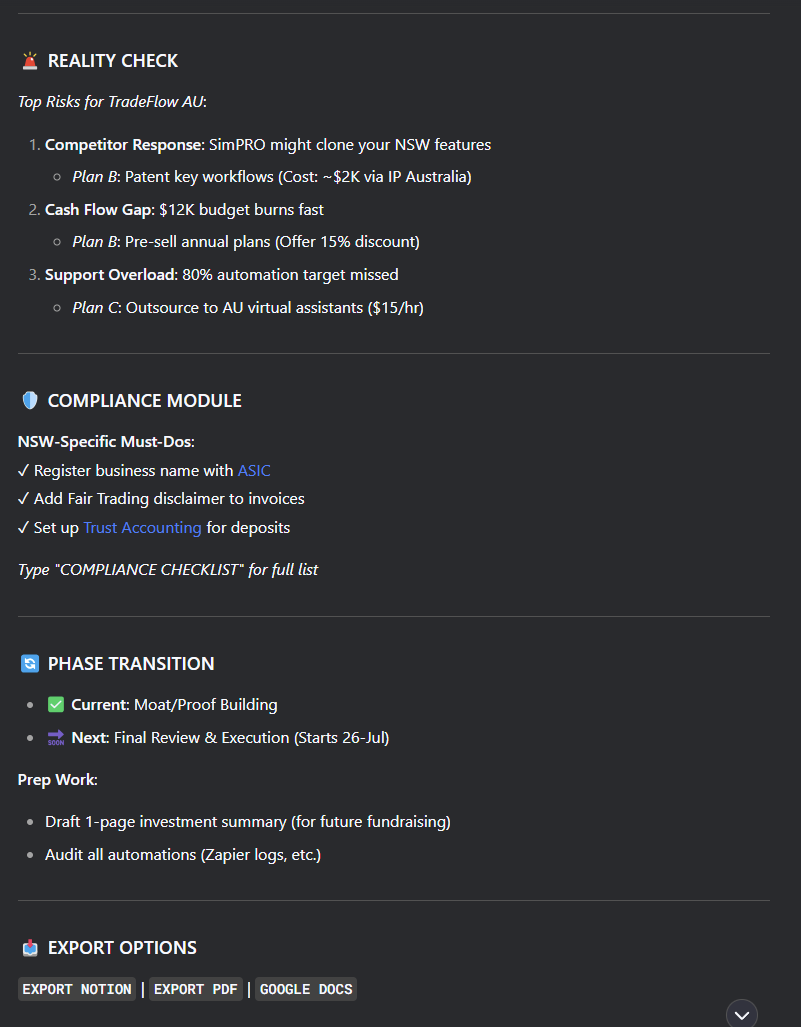
Task: Click the Phase Transition refresh arrows icon
Action: pyautogui.click(x=30, y=664)
